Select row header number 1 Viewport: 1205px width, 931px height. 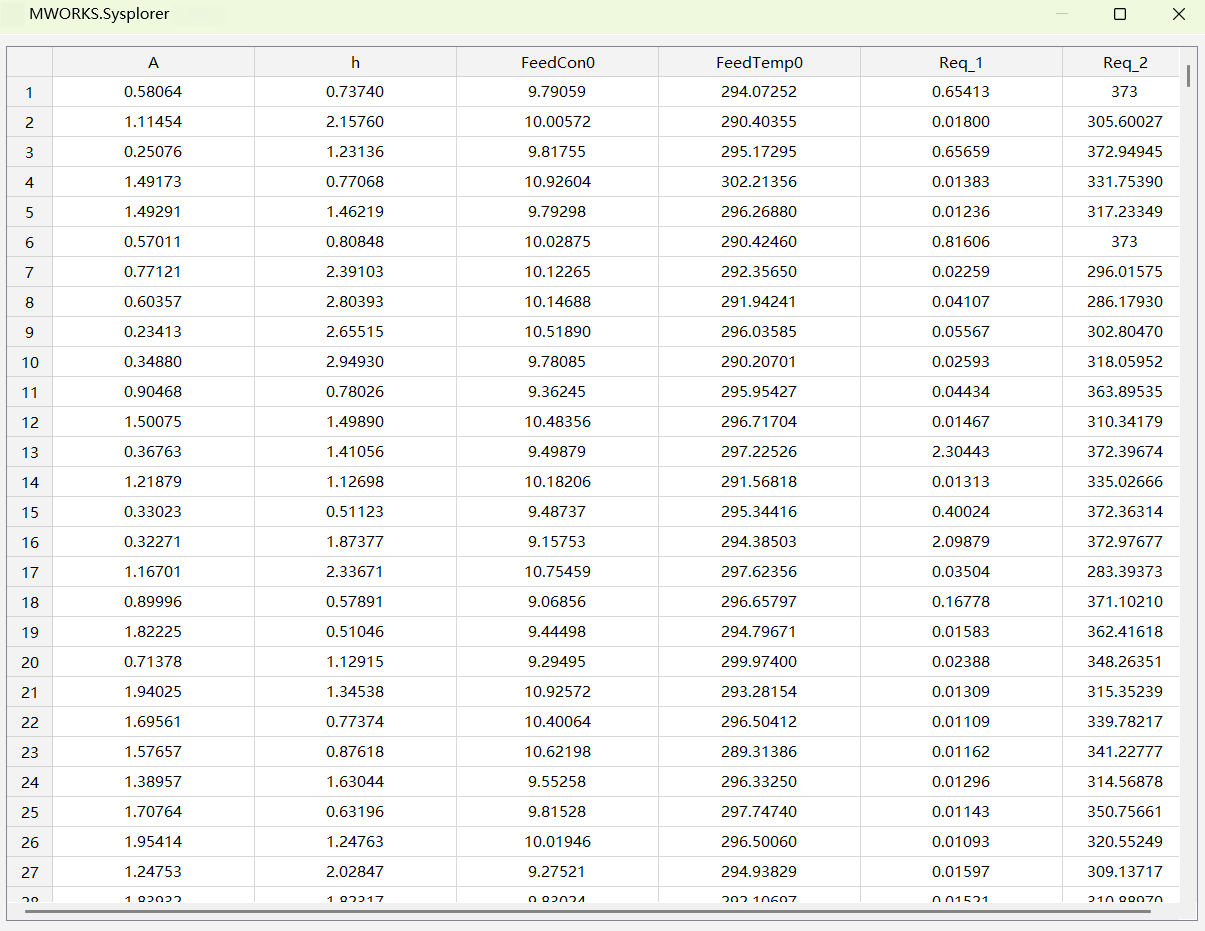point(29,92)
